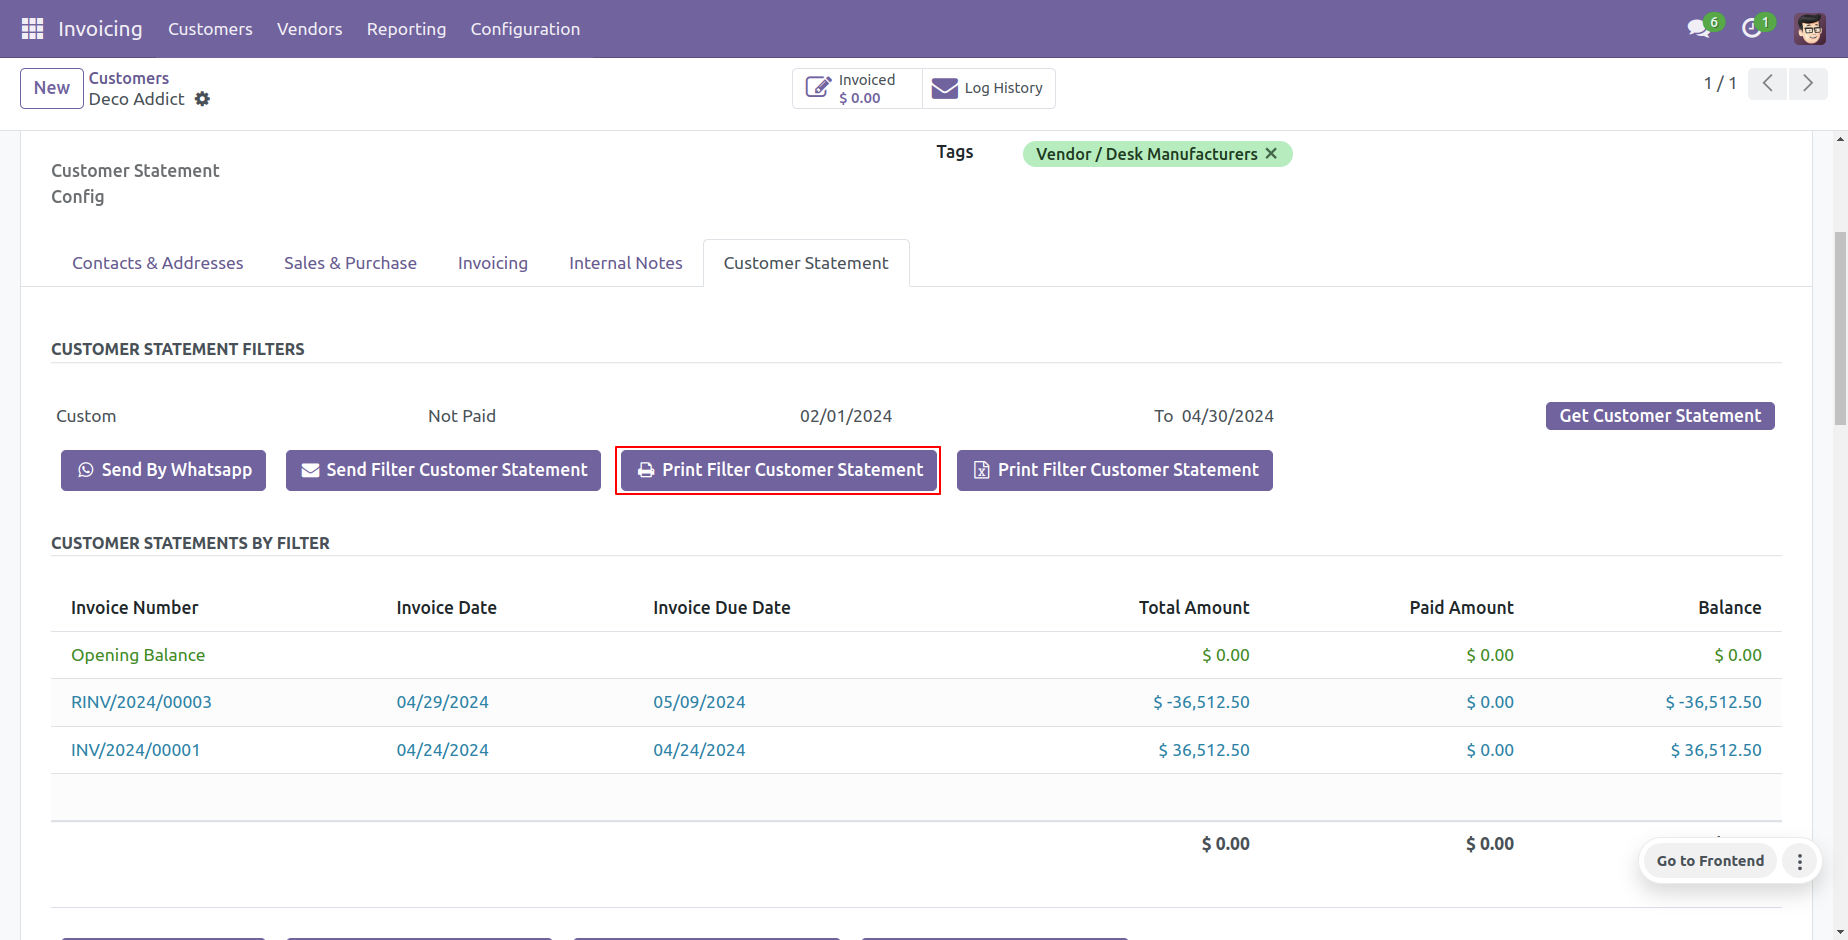Image resolution: width=1848 pixels, height=940 pixels.
Task: Click the 05/09/2024 due date cell
Action: (x=700, y=702)
